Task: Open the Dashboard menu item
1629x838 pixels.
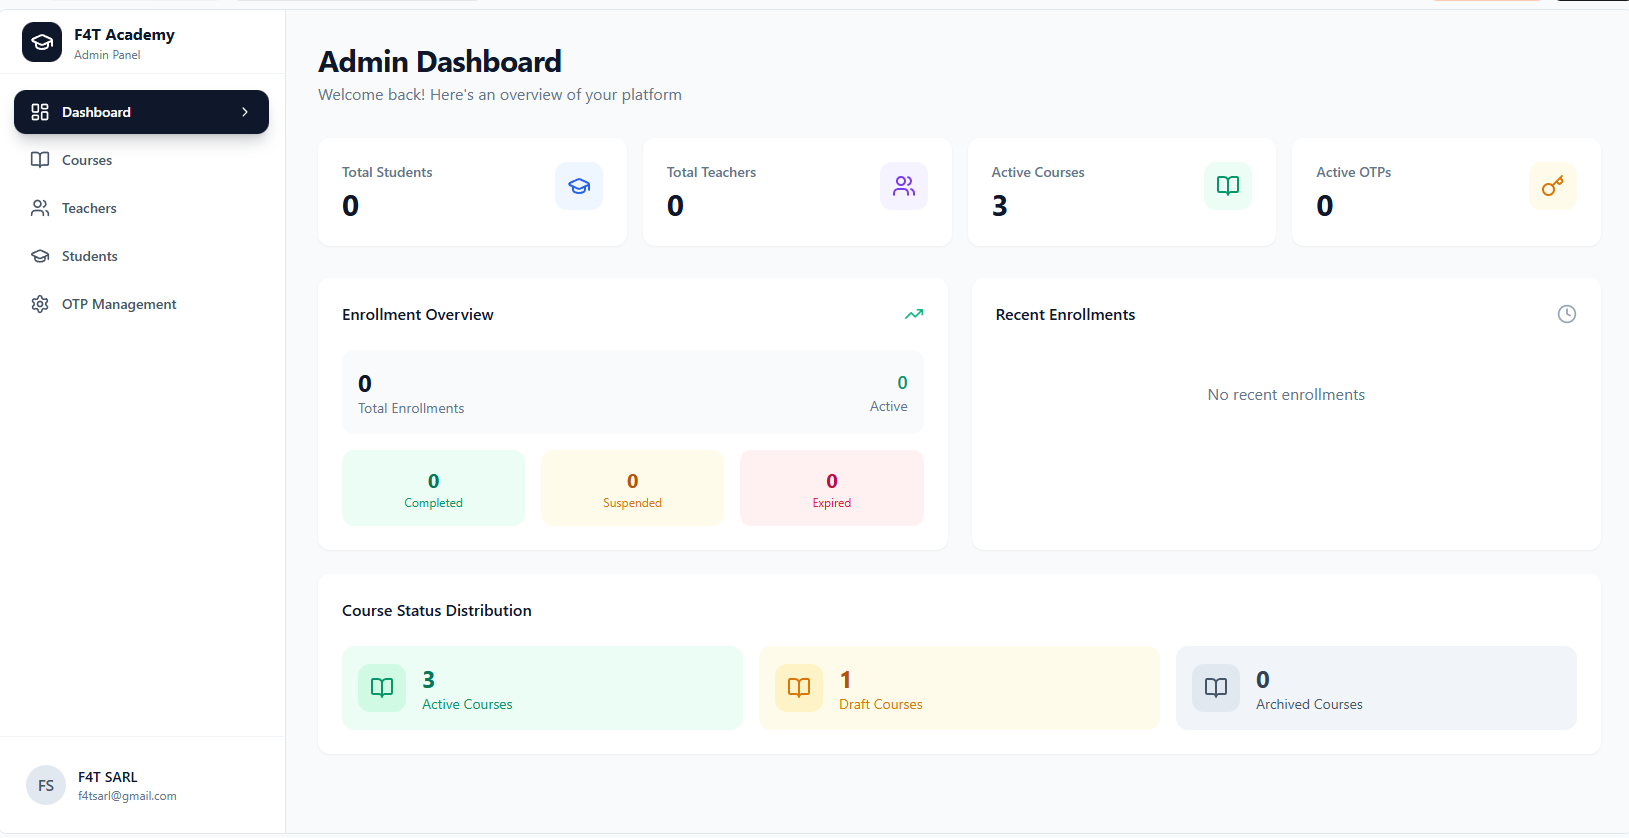Action: (141, 112)
